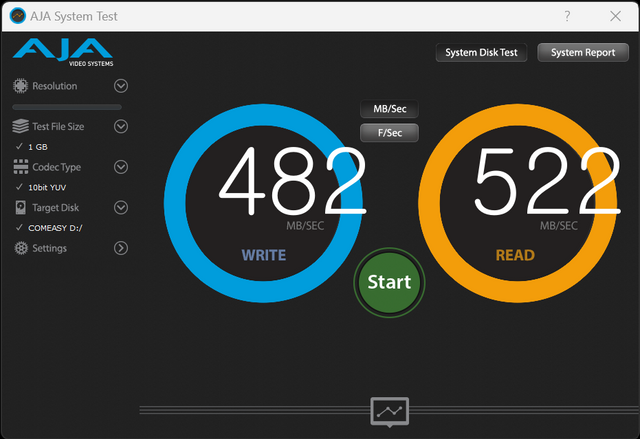Click the Settings gear icon
The image size is (640, 439).
(21, 248)
